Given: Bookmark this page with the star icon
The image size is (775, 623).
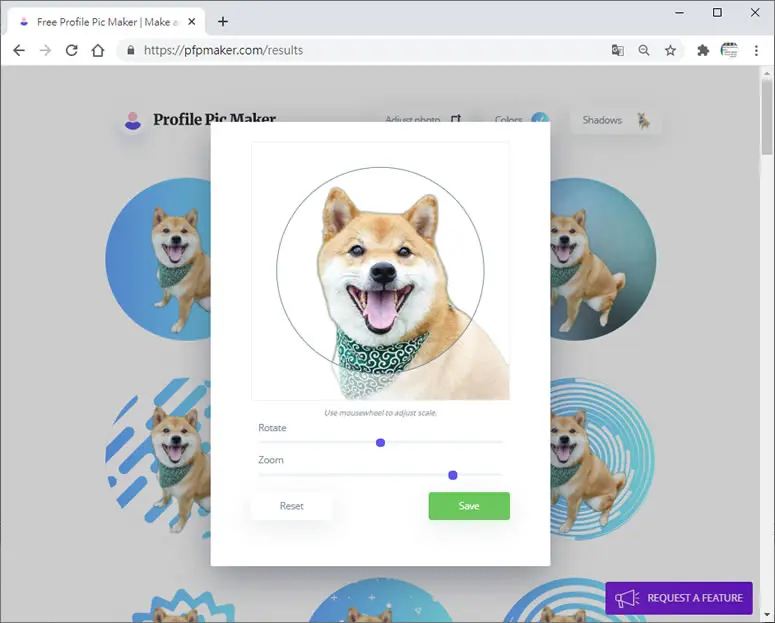Looking at the screenshot, I should pyautogui.click(x=670, y=50).
